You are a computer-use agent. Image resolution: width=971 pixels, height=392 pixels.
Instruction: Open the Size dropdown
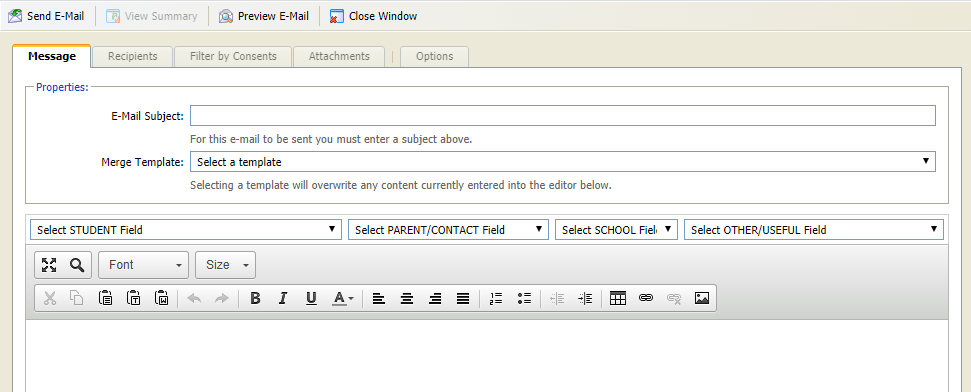click(225, 265)
